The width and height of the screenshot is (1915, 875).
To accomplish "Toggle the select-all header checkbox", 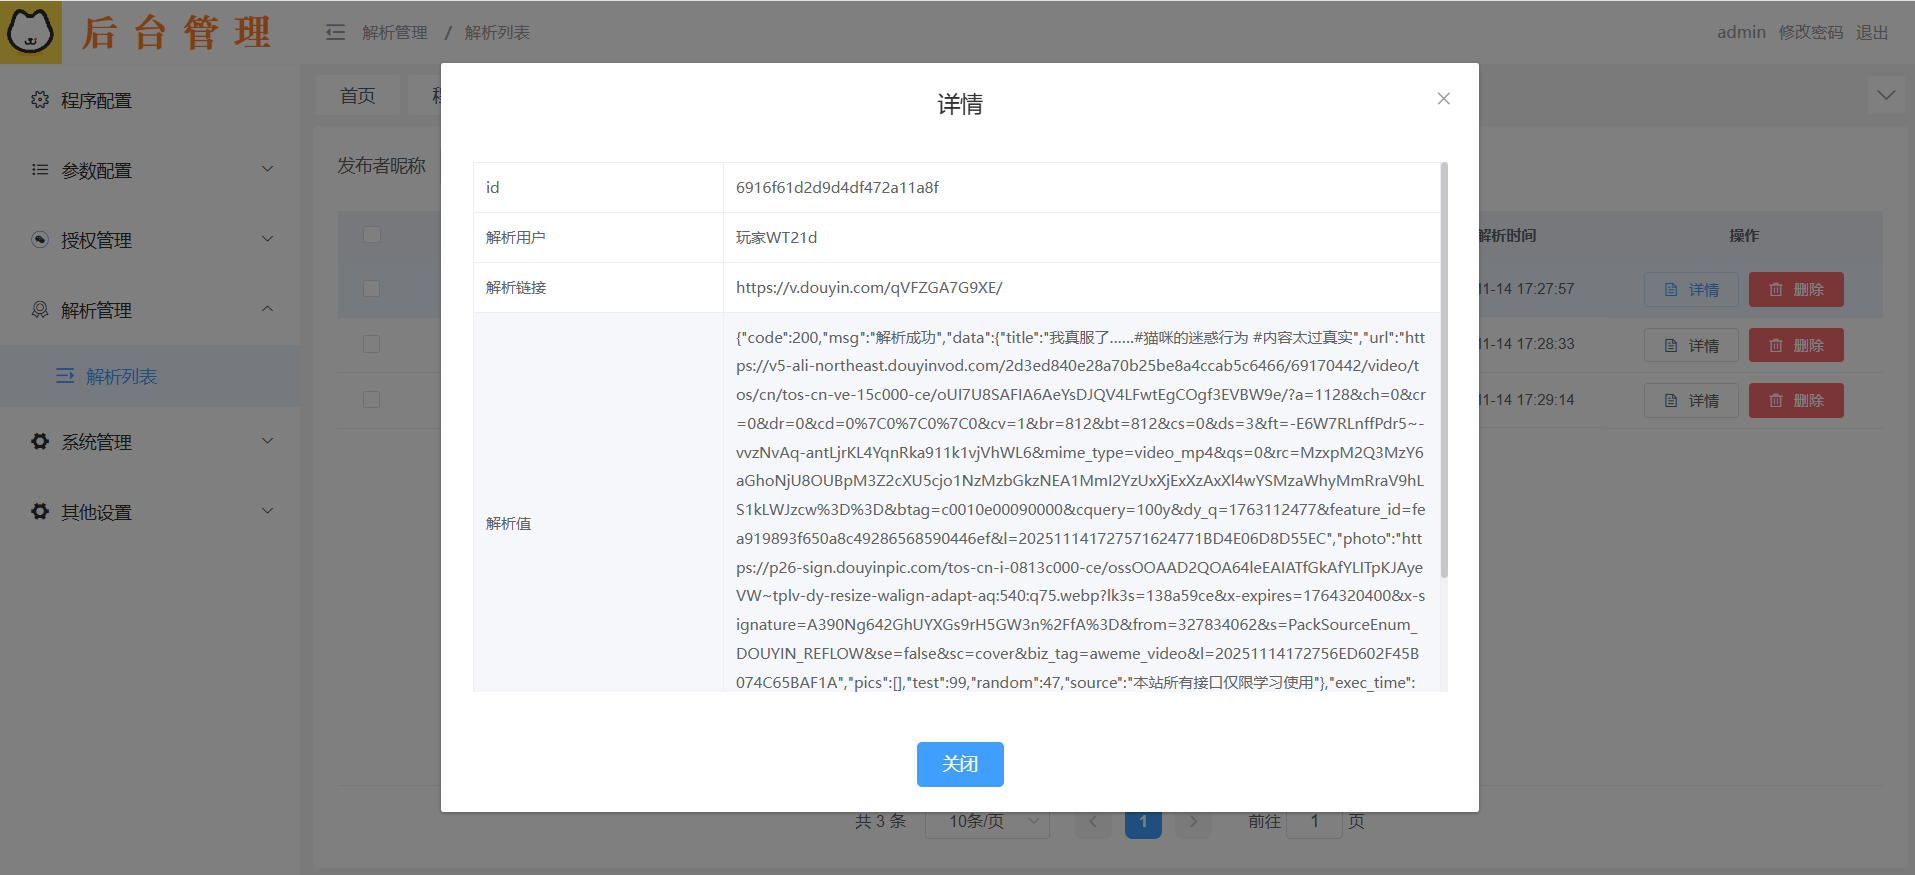I will (372, 234).
